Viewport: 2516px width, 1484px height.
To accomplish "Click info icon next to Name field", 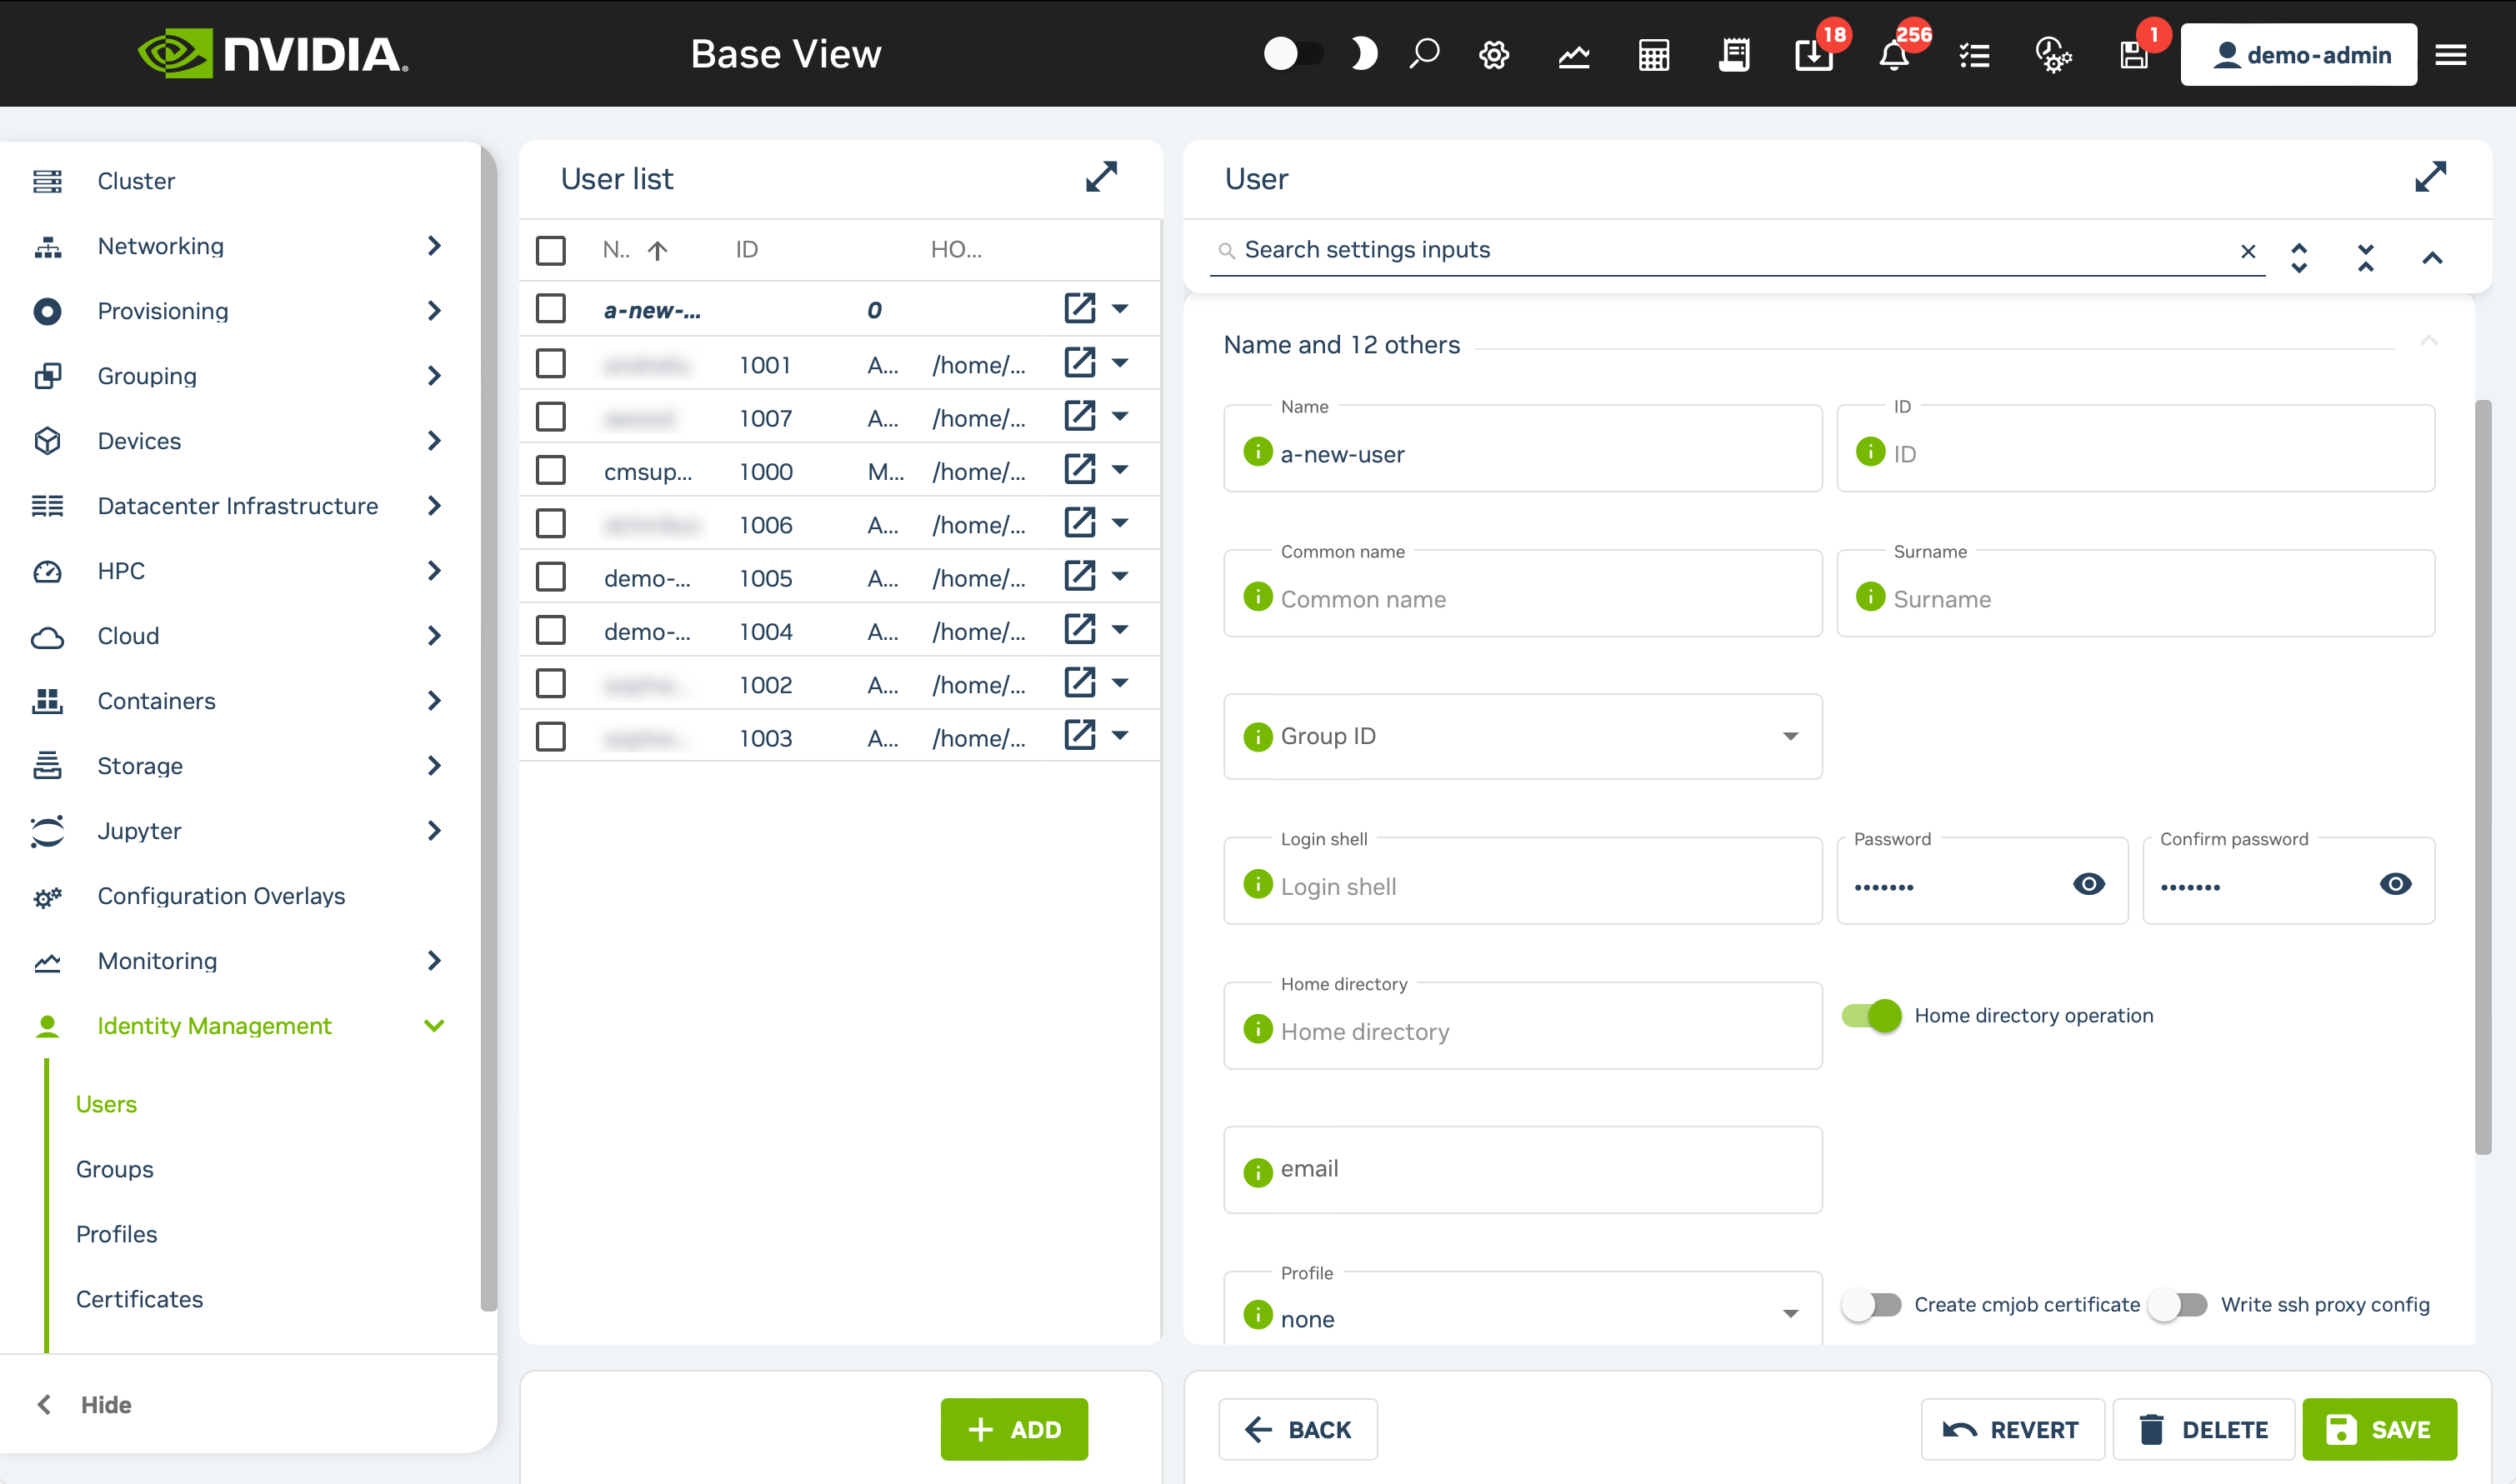I will point(1258,452).
